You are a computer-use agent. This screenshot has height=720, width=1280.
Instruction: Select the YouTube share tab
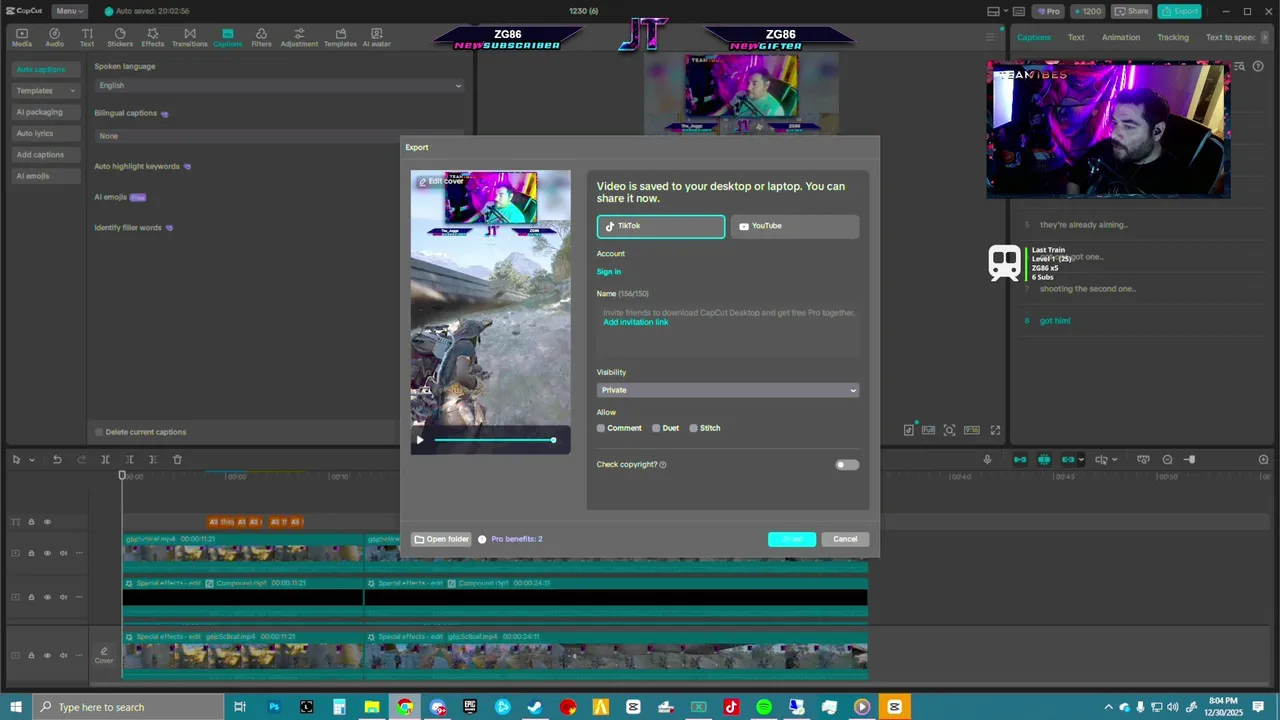794,226
